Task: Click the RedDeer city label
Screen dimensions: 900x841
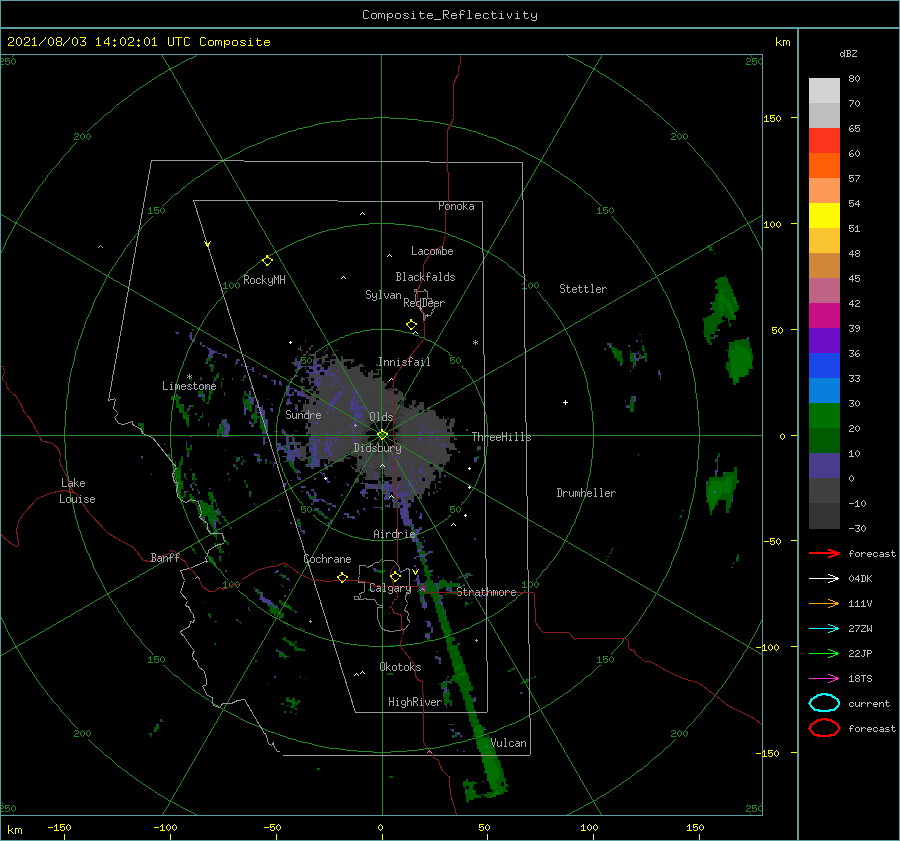Action: tap(424, 303)
